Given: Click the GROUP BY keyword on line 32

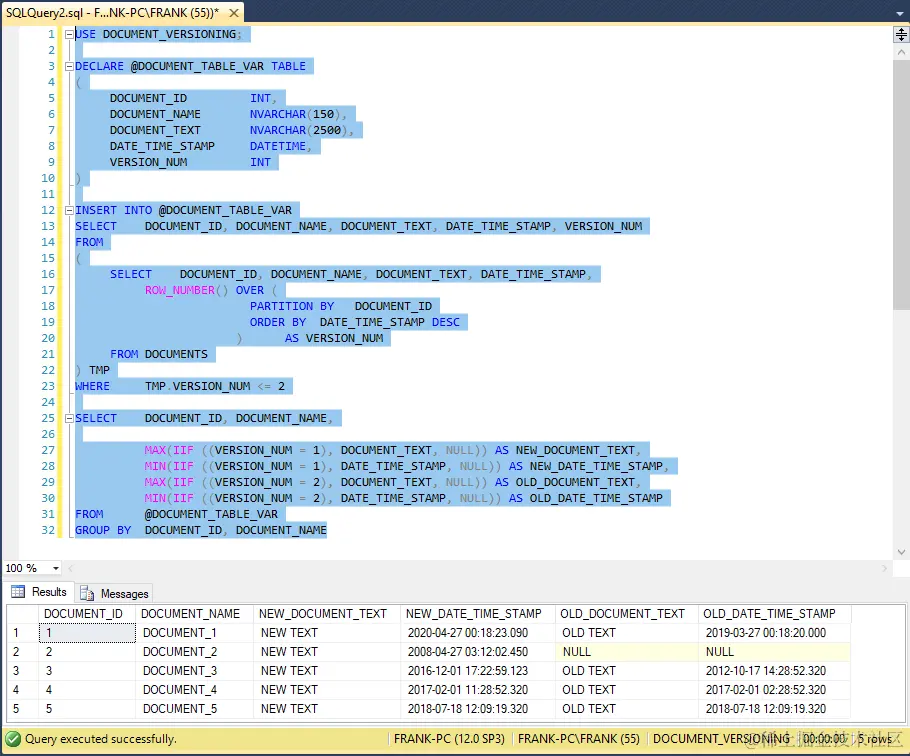Looking at the screenshot, I should [103, 530].
